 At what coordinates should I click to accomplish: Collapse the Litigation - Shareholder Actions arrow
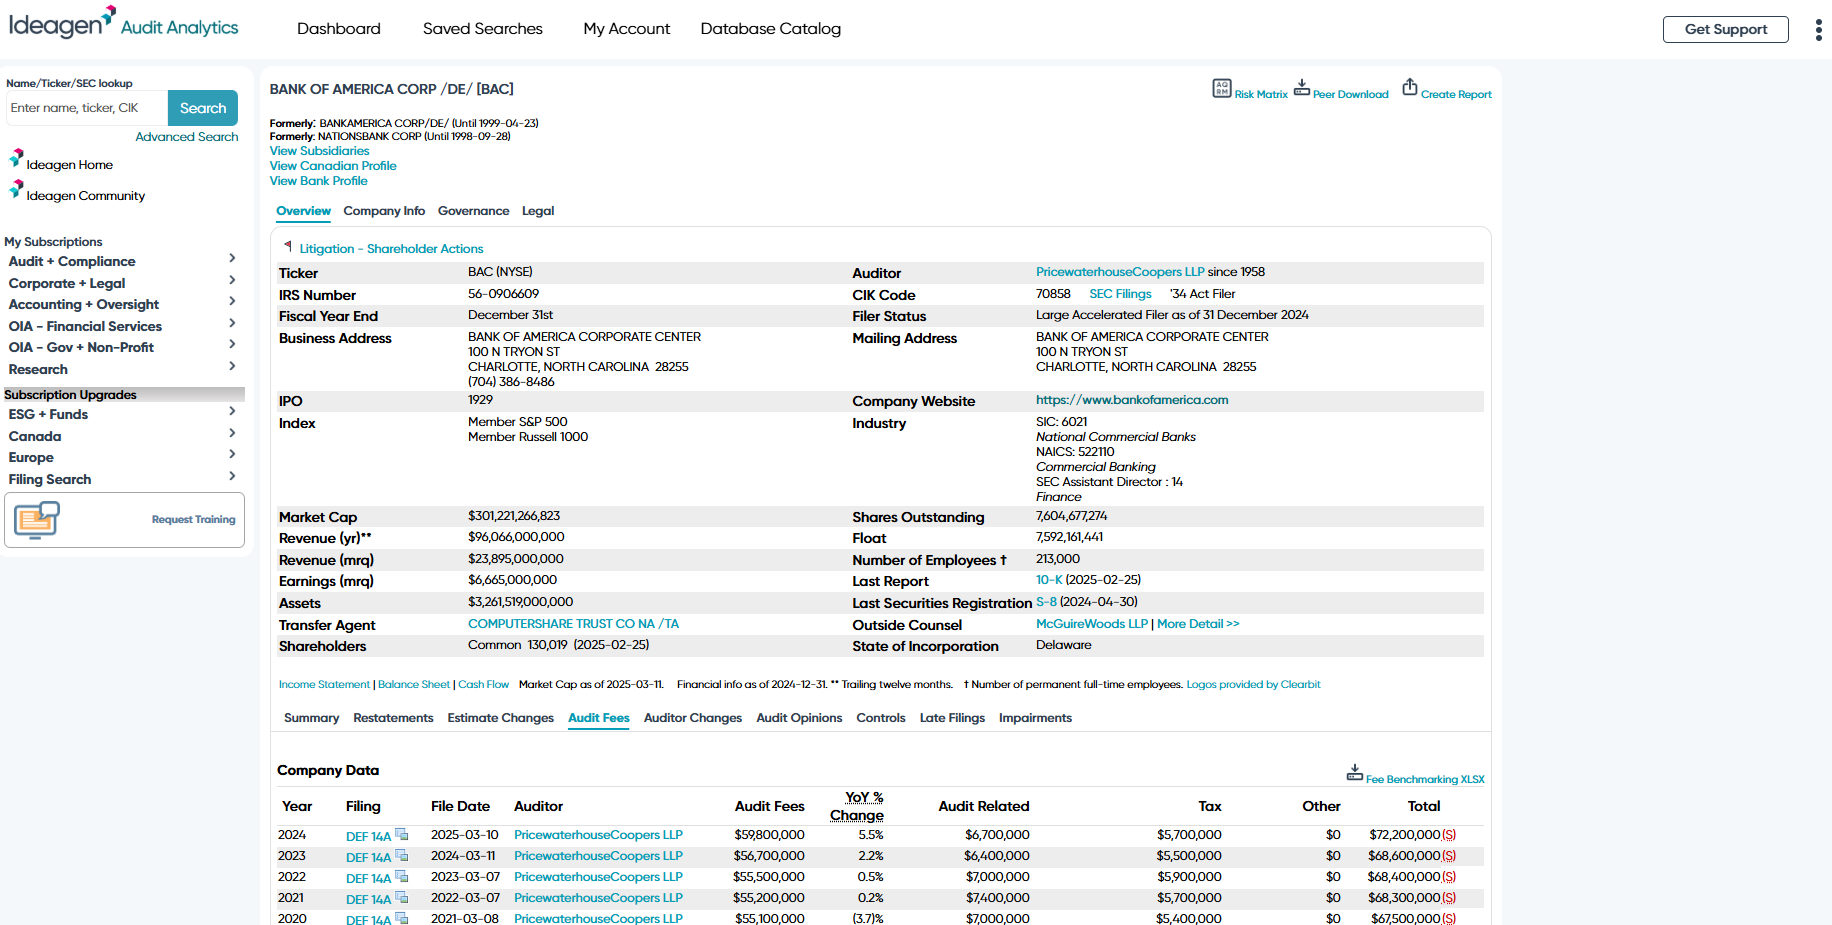click(x=288, y=246)
